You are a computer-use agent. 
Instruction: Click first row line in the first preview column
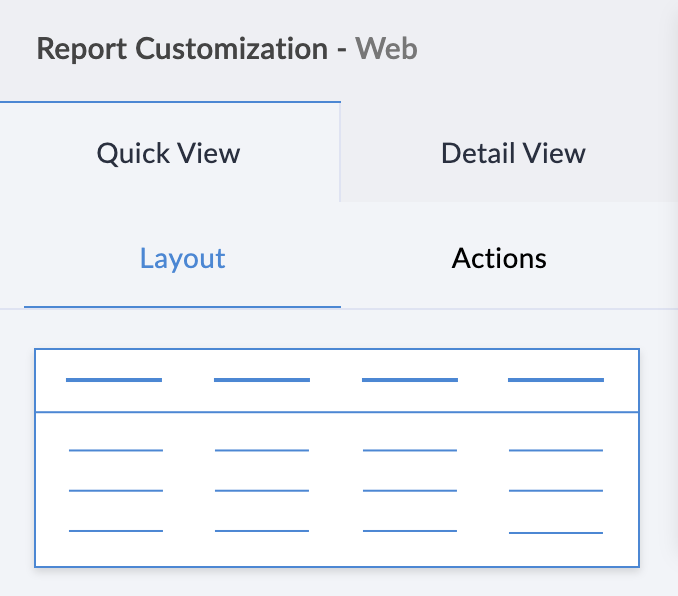pyautogui.click(x=116, y=451)
